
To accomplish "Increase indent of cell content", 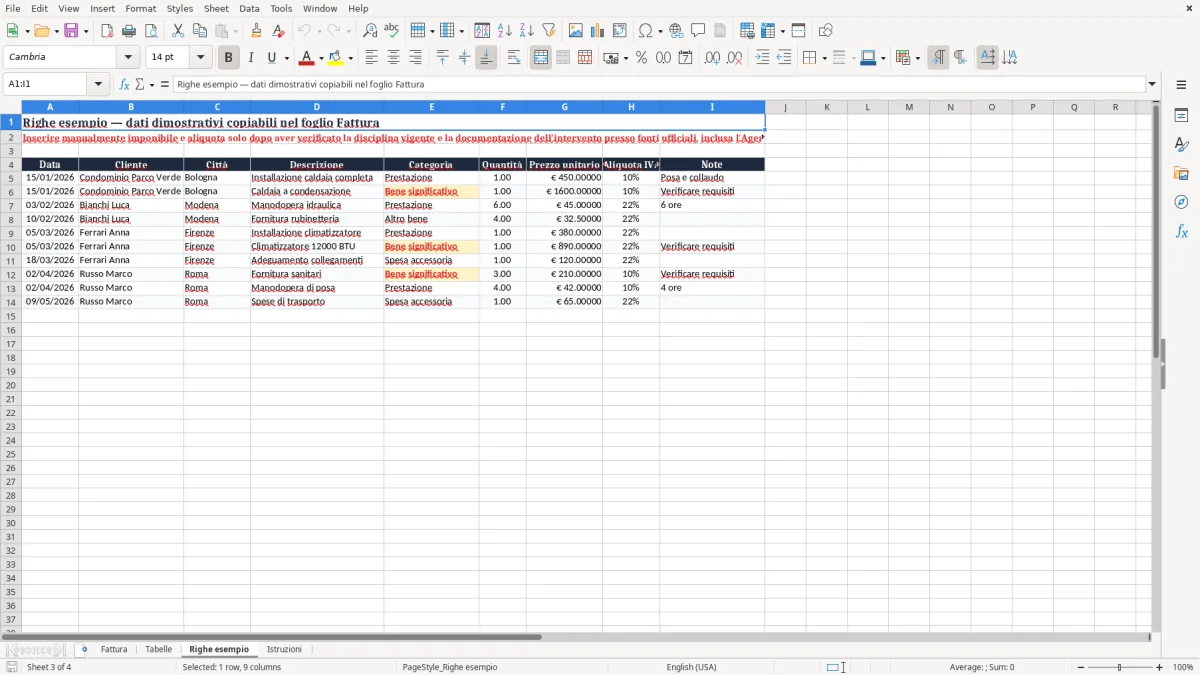I will coord(762,58).
